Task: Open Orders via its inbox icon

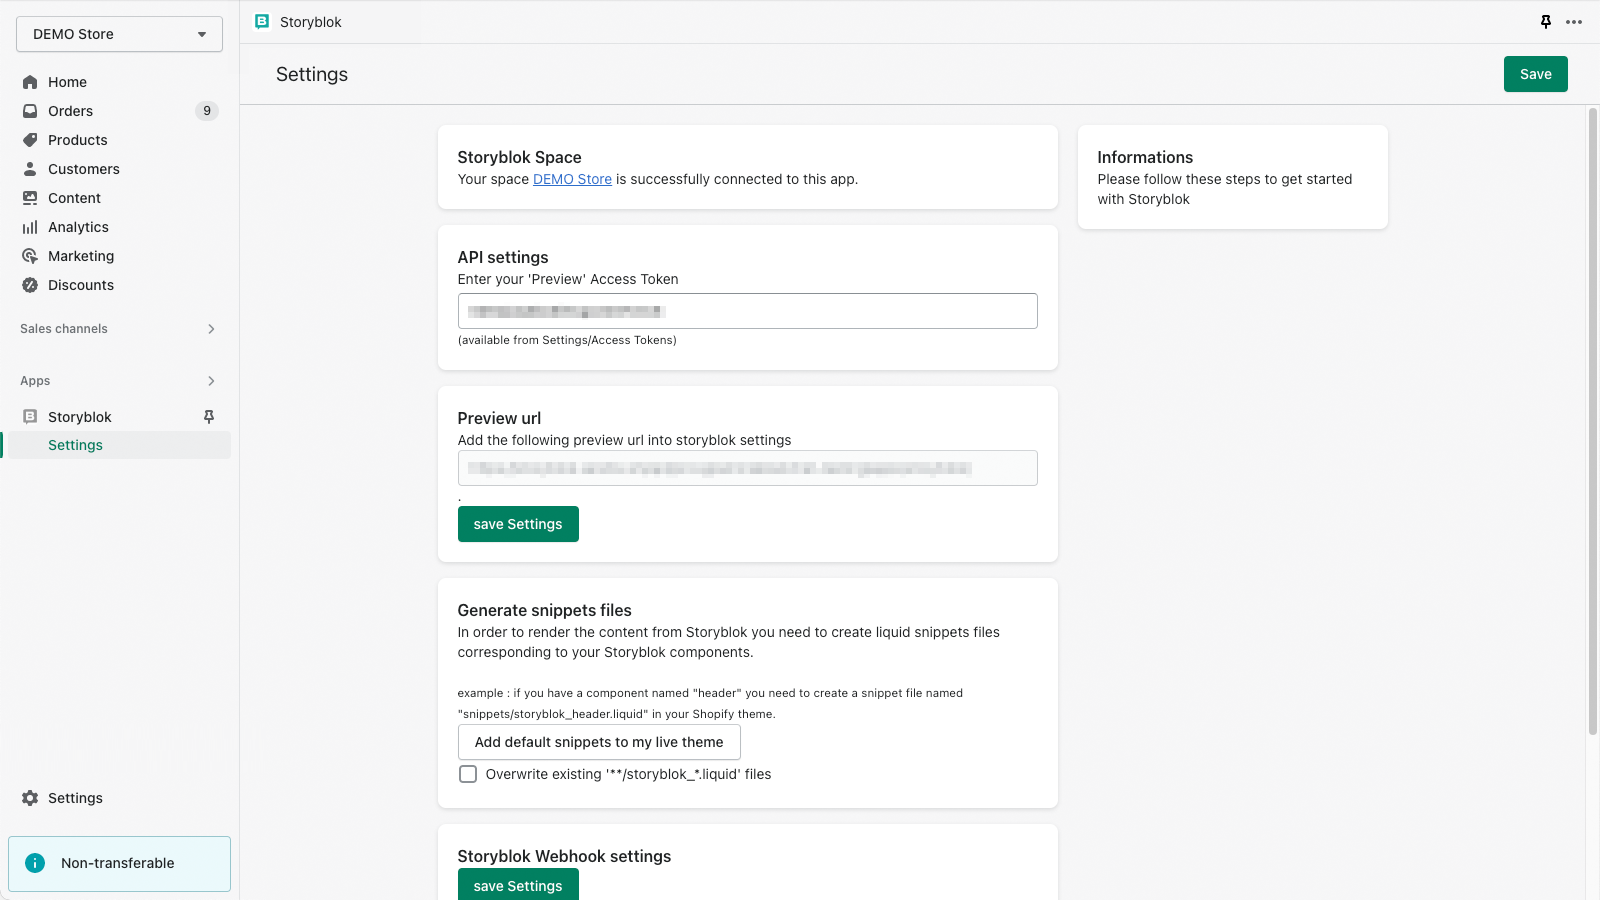Action: click(x=30, y=111)
